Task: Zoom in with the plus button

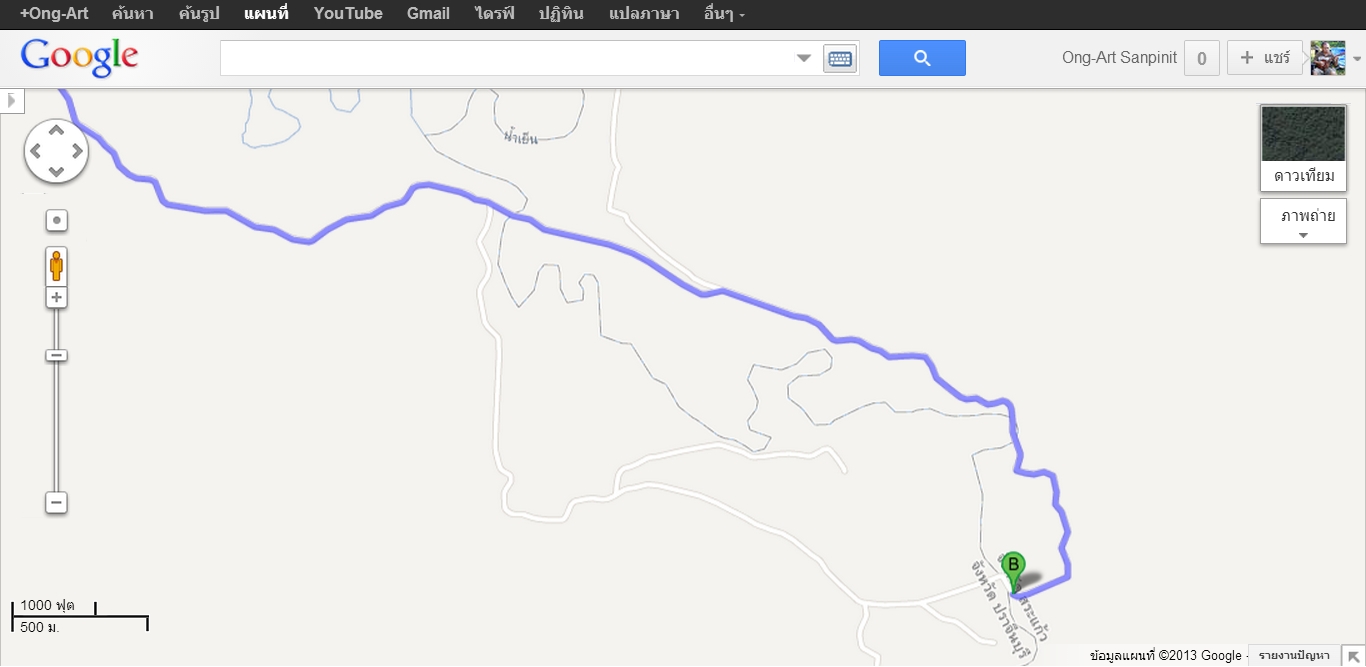Action: click(x=57, y=297)
